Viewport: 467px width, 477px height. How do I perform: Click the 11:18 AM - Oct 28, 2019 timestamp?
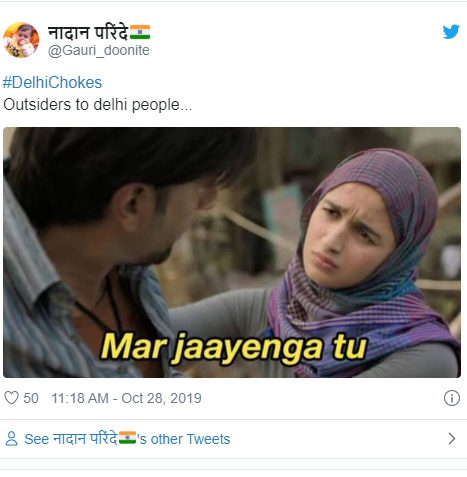coord(126,398)
